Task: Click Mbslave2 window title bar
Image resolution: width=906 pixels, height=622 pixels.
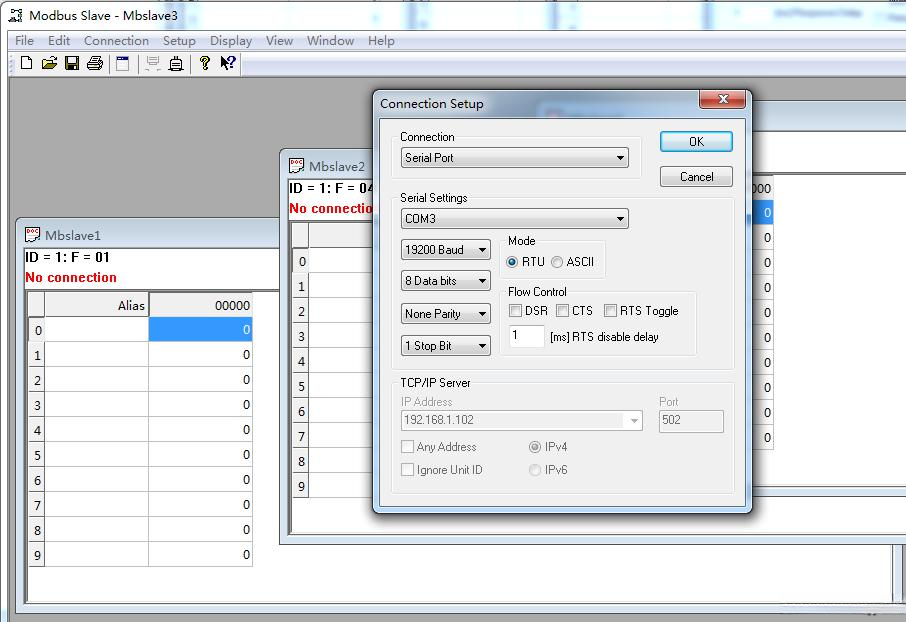Action: point(327,166)
